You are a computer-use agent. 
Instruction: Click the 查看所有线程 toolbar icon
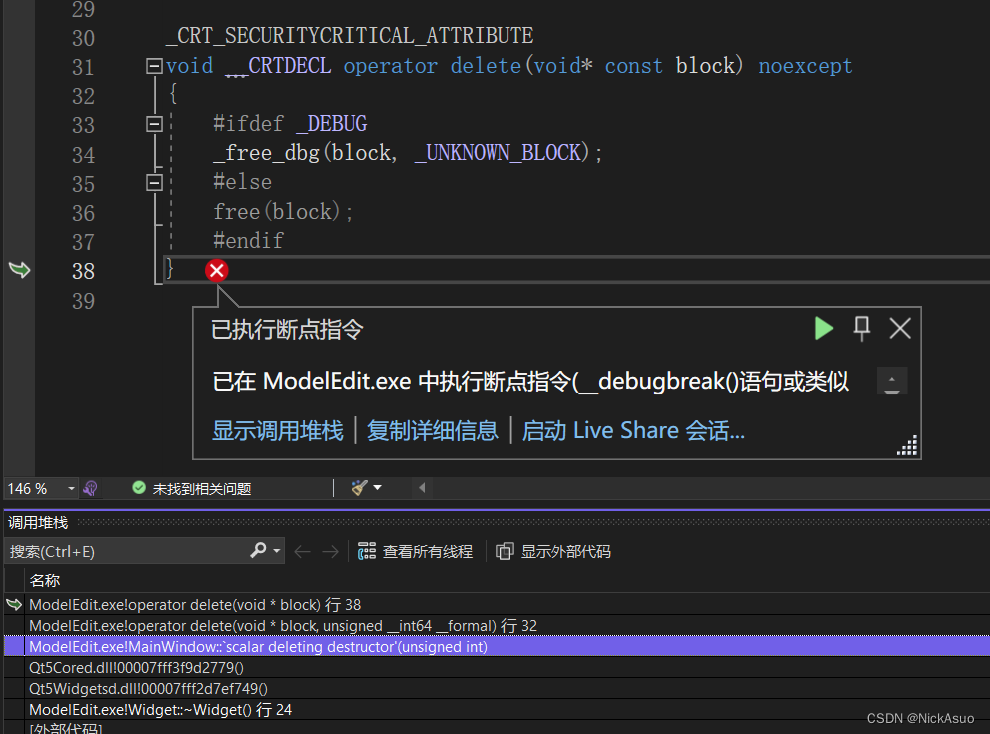coord(368,550)
